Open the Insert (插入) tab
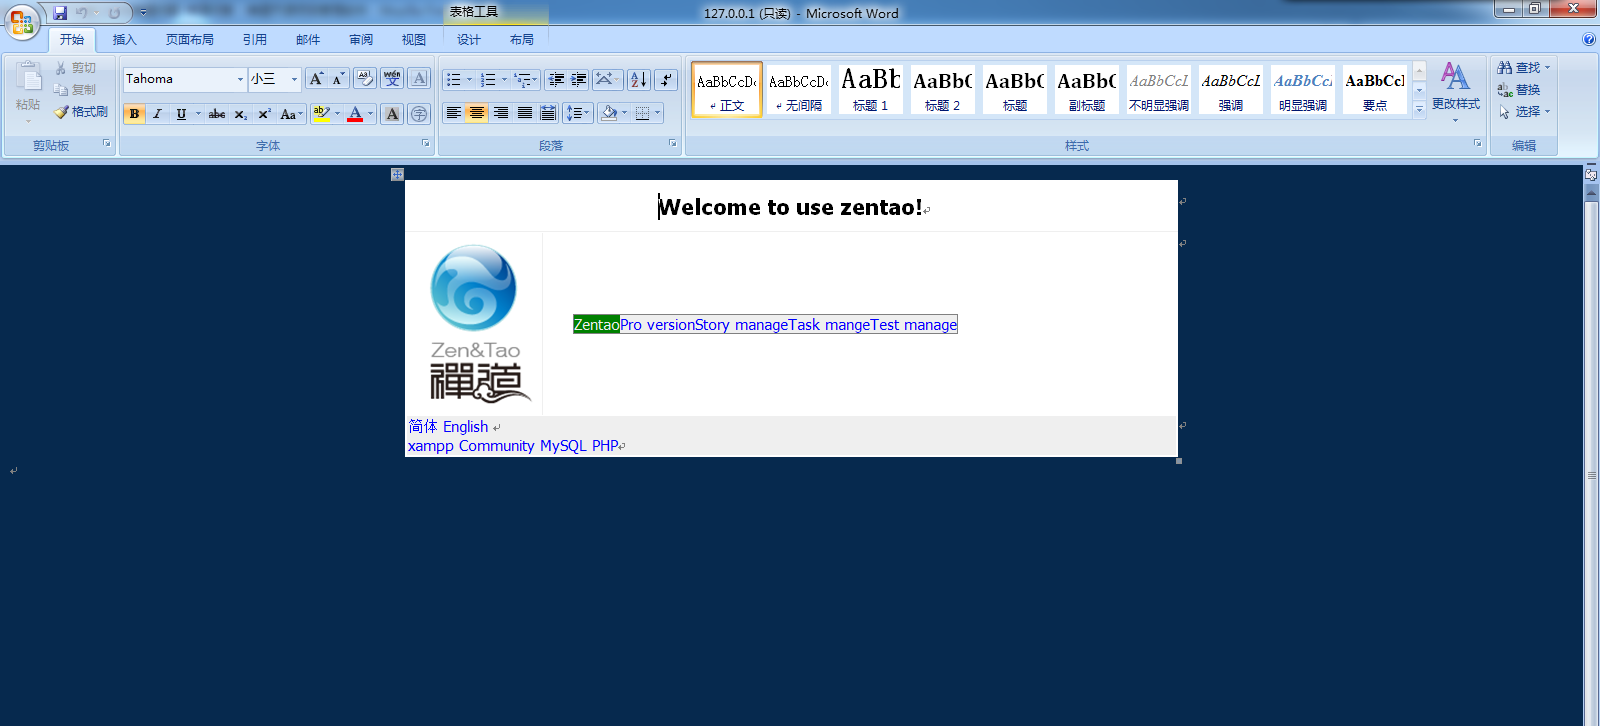The height and width of the screenshot is (726, 1600). click(x=124, y=40)
